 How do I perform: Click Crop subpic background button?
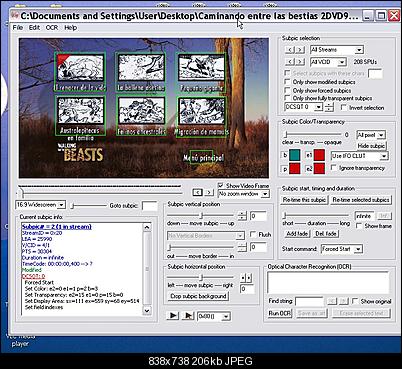tap(198, 296)
